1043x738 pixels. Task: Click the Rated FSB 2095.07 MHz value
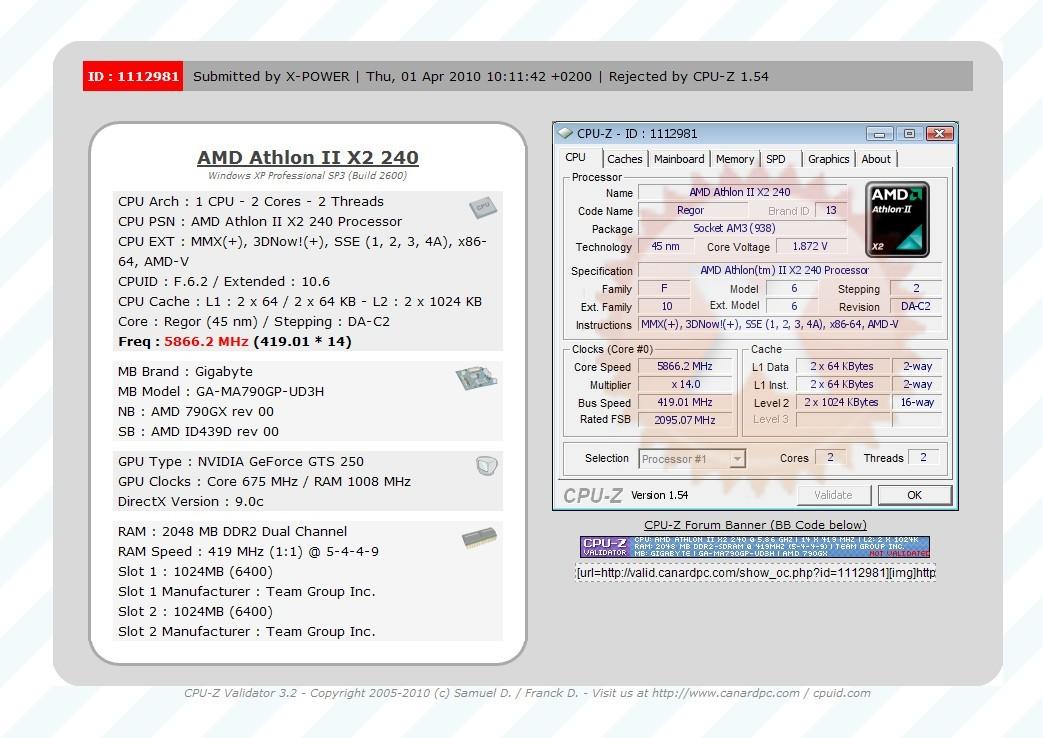pos(684,420)
